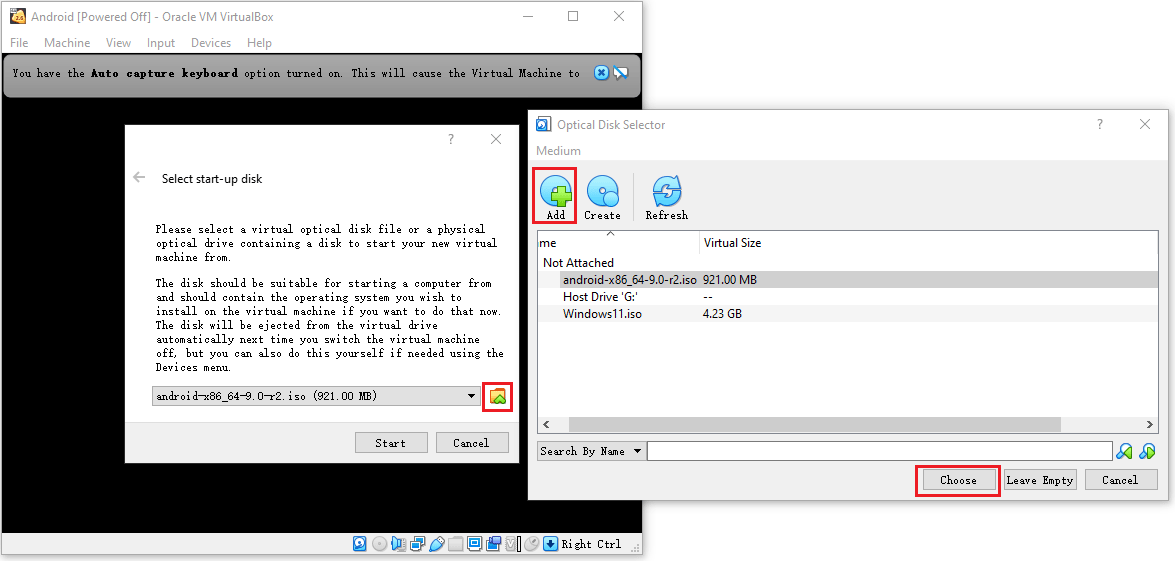Select Windows11.iso in the list

point(602,314)
